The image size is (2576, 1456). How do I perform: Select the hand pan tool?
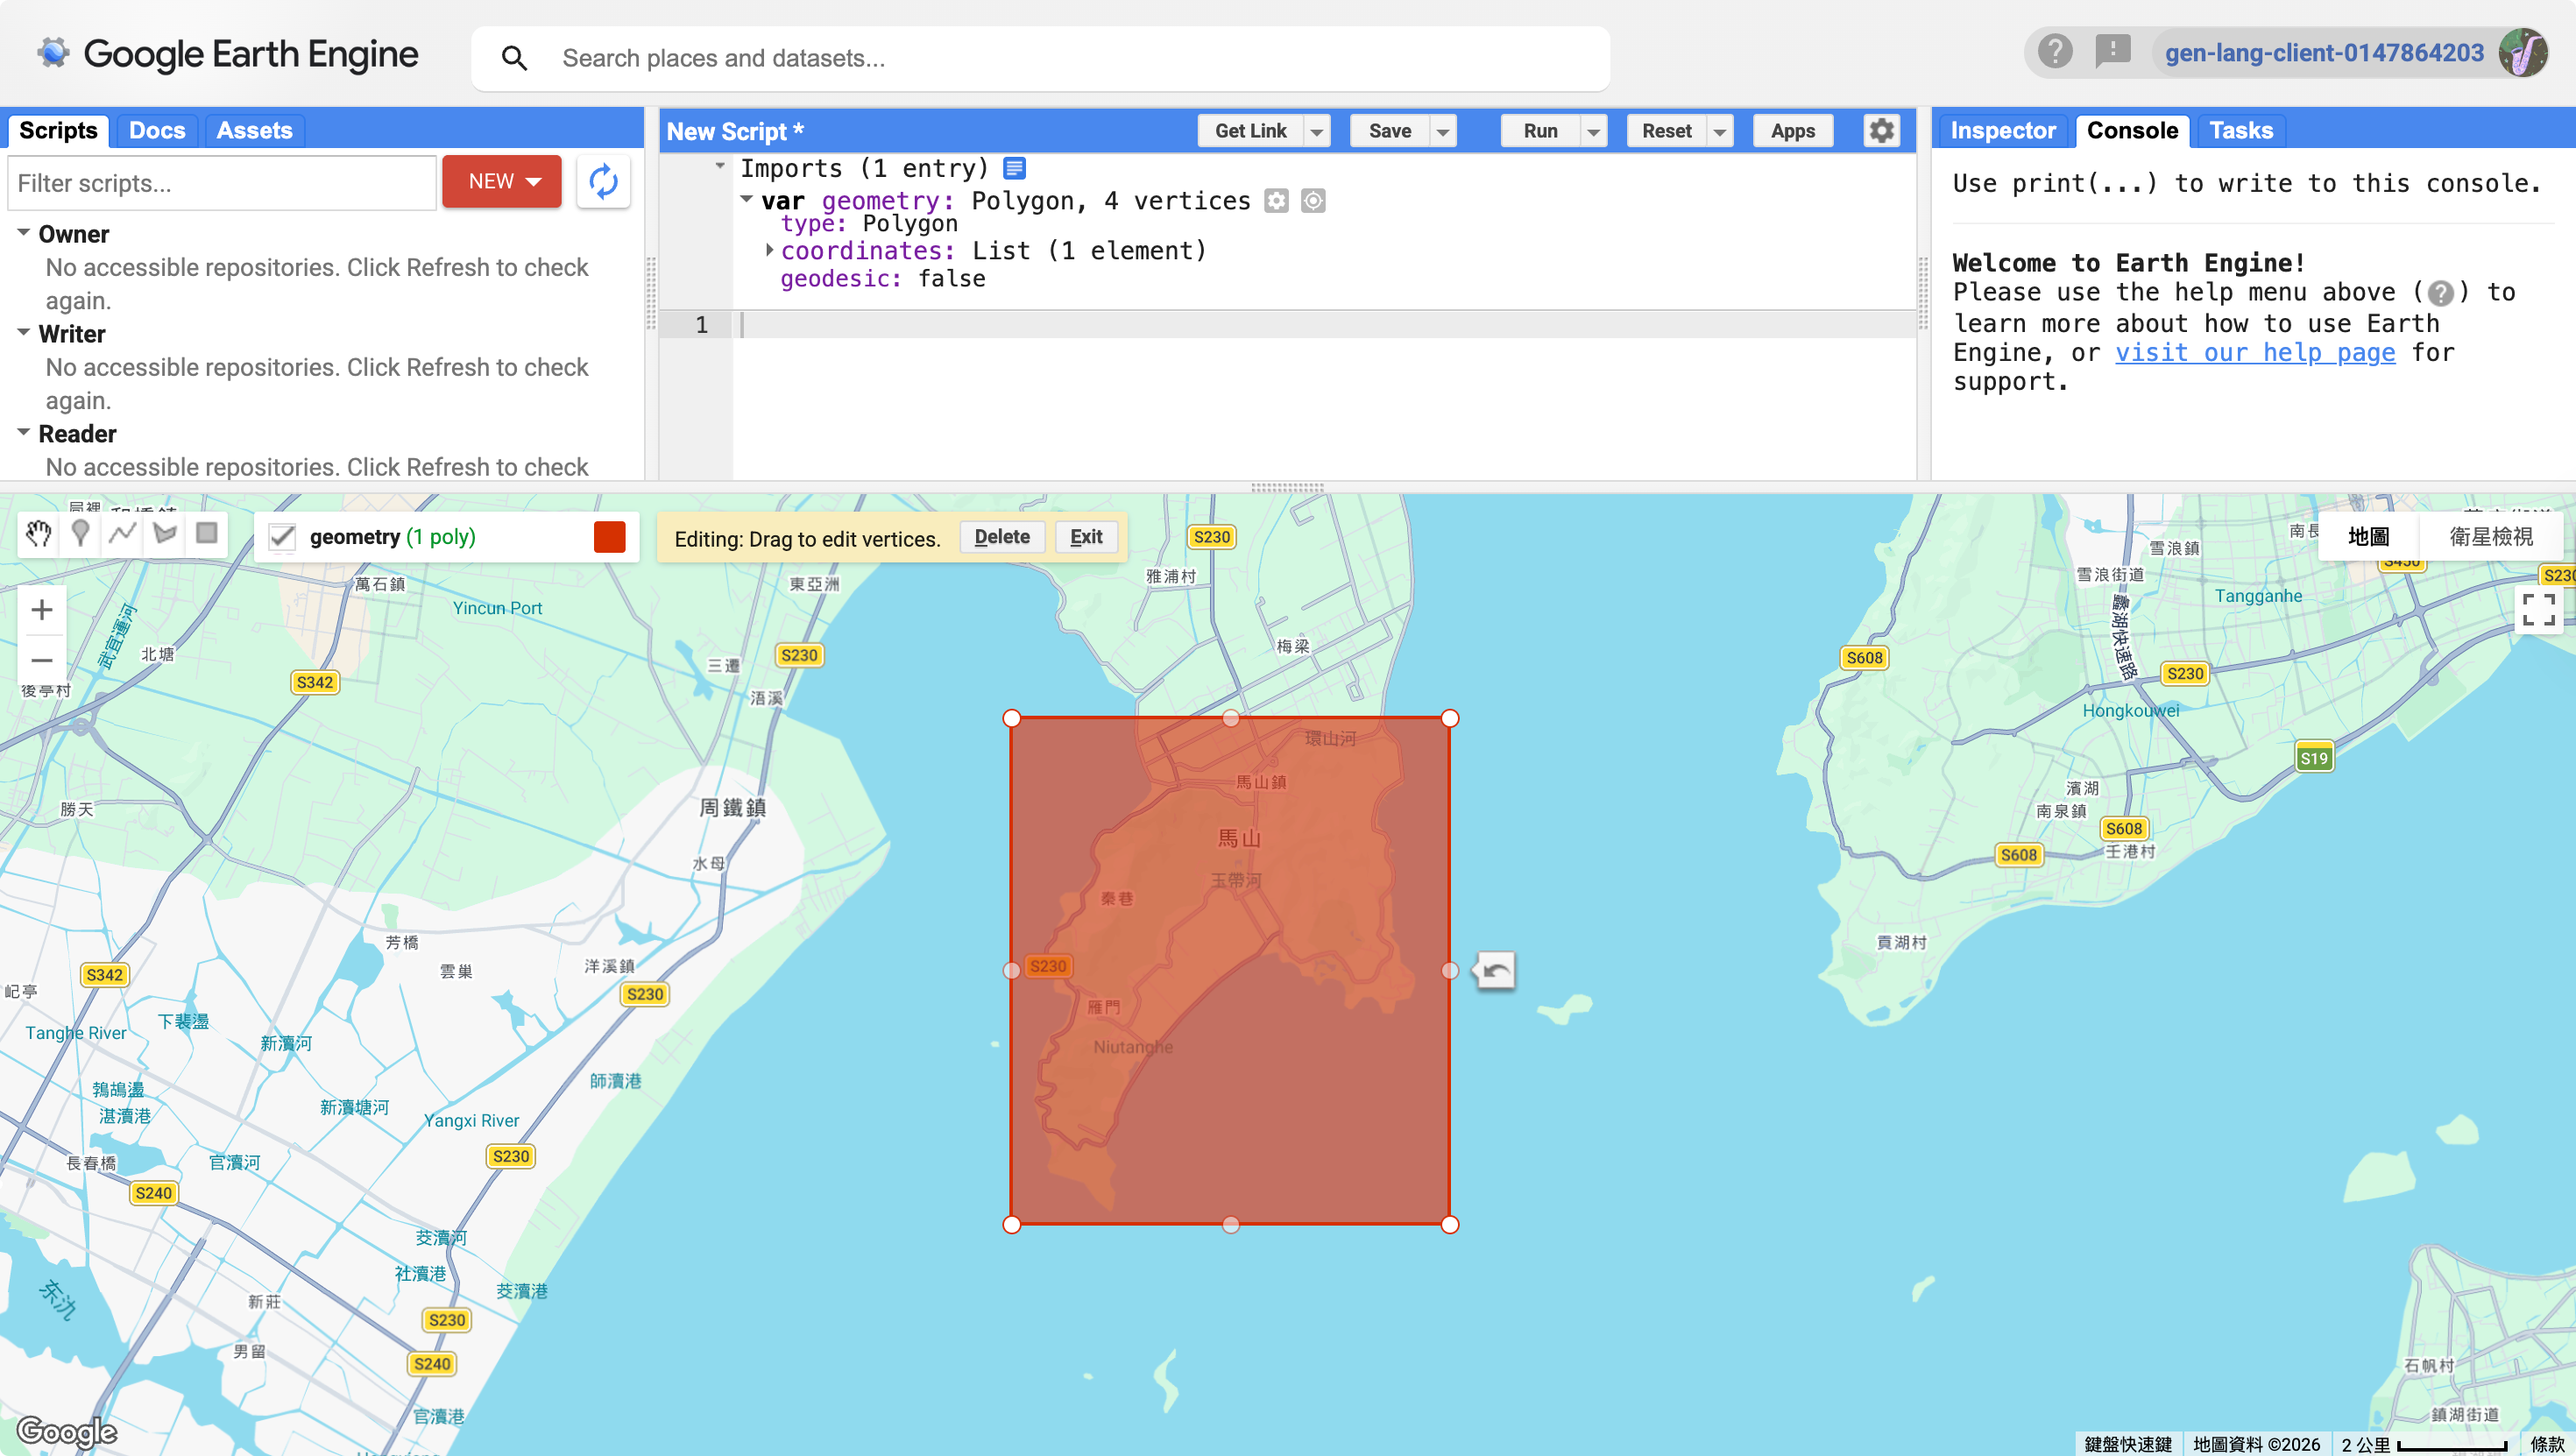pos(39,534)
